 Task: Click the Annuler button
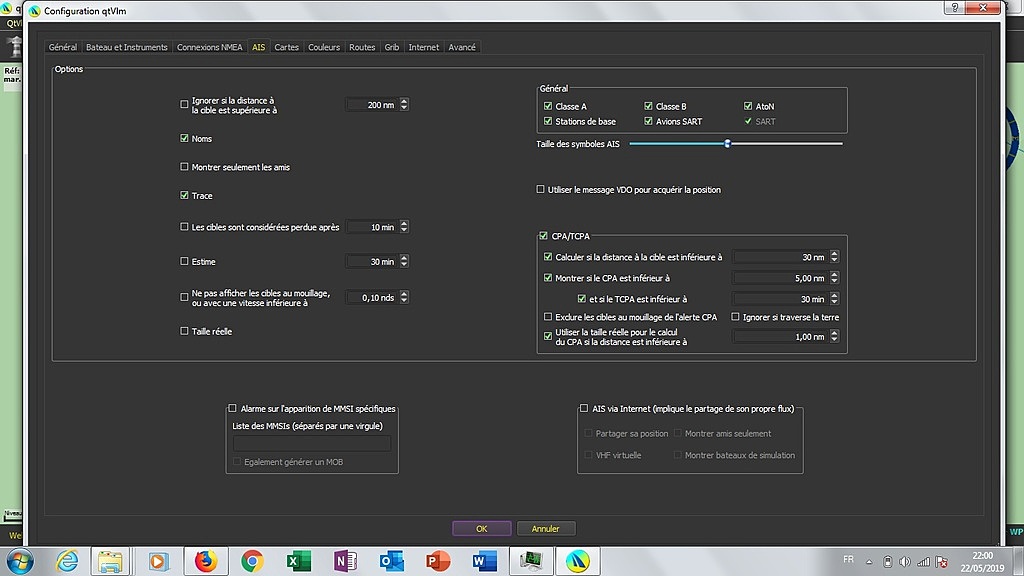coord(545,528)
